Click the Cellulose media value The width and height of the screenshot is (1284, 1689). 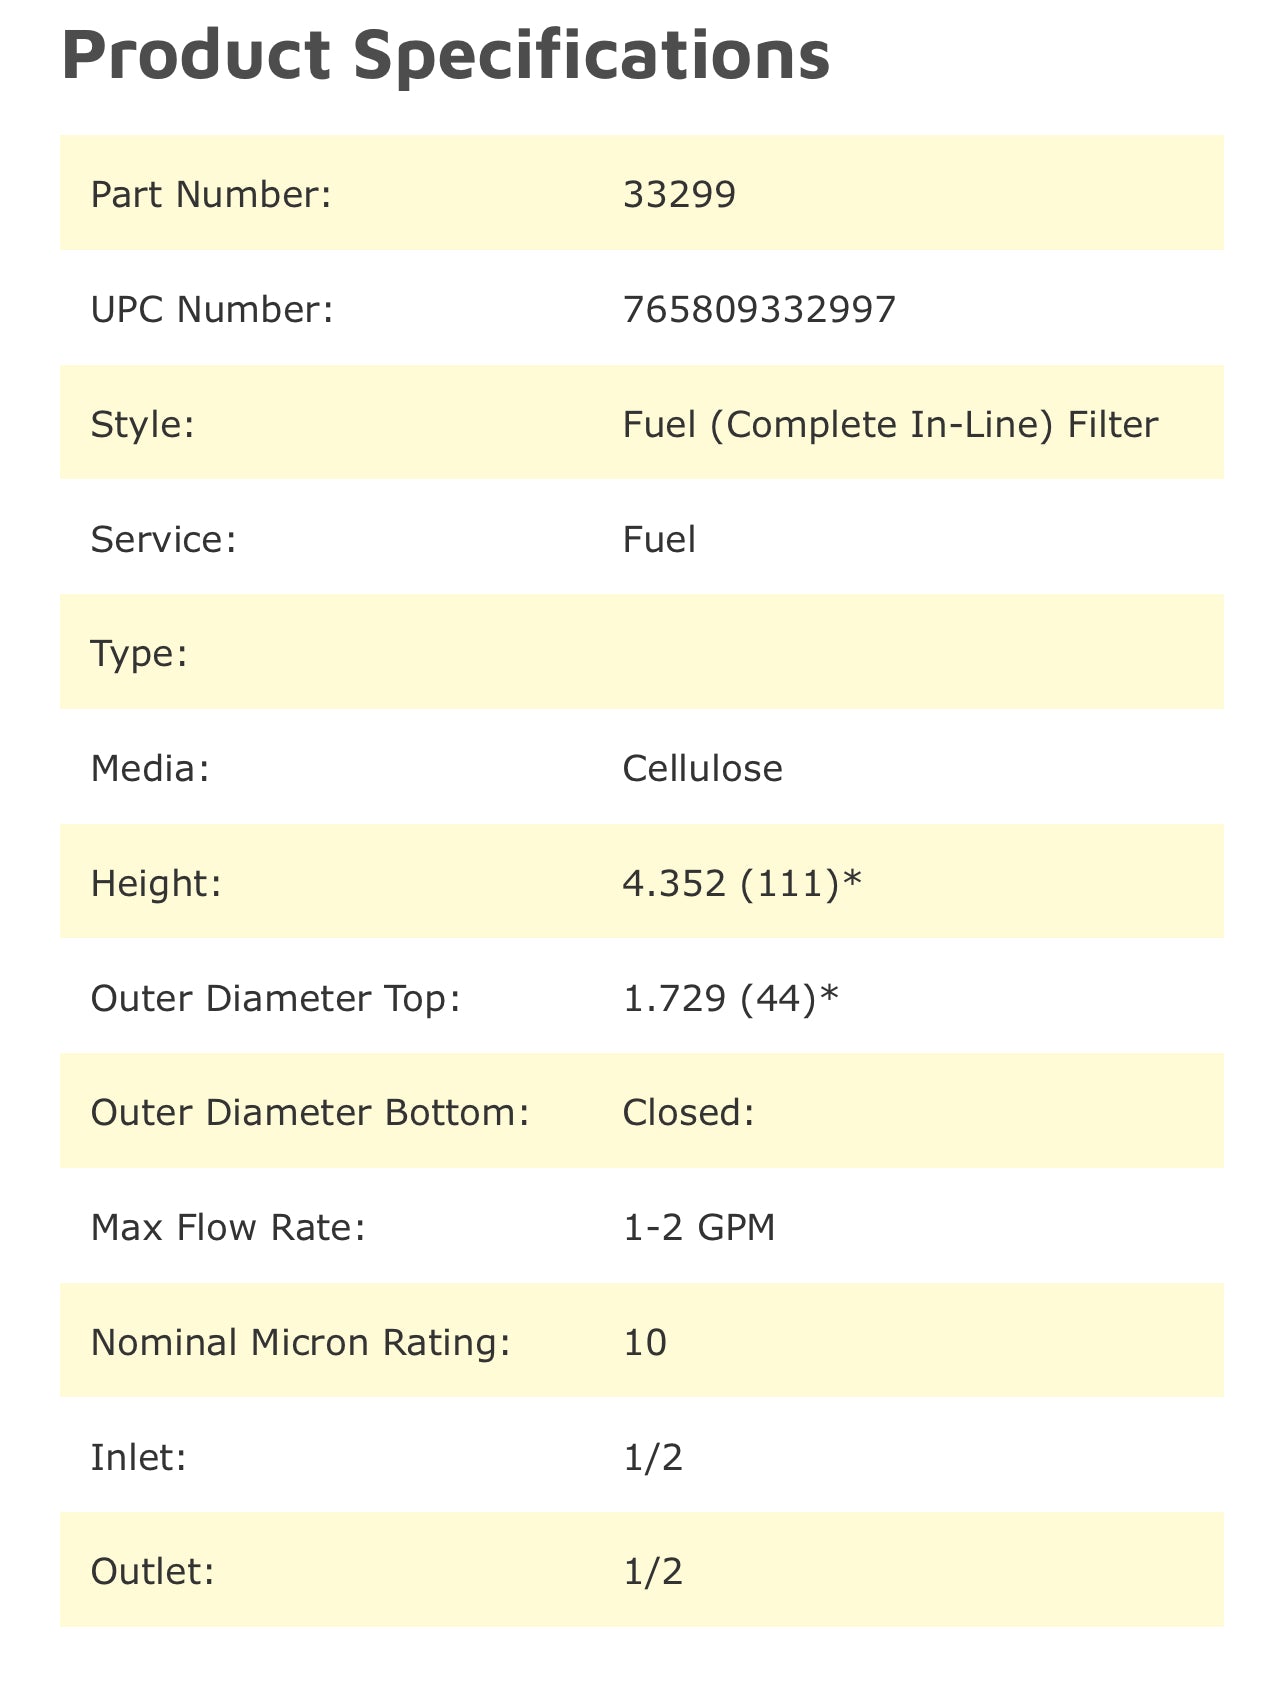click(x=702, y=768)
